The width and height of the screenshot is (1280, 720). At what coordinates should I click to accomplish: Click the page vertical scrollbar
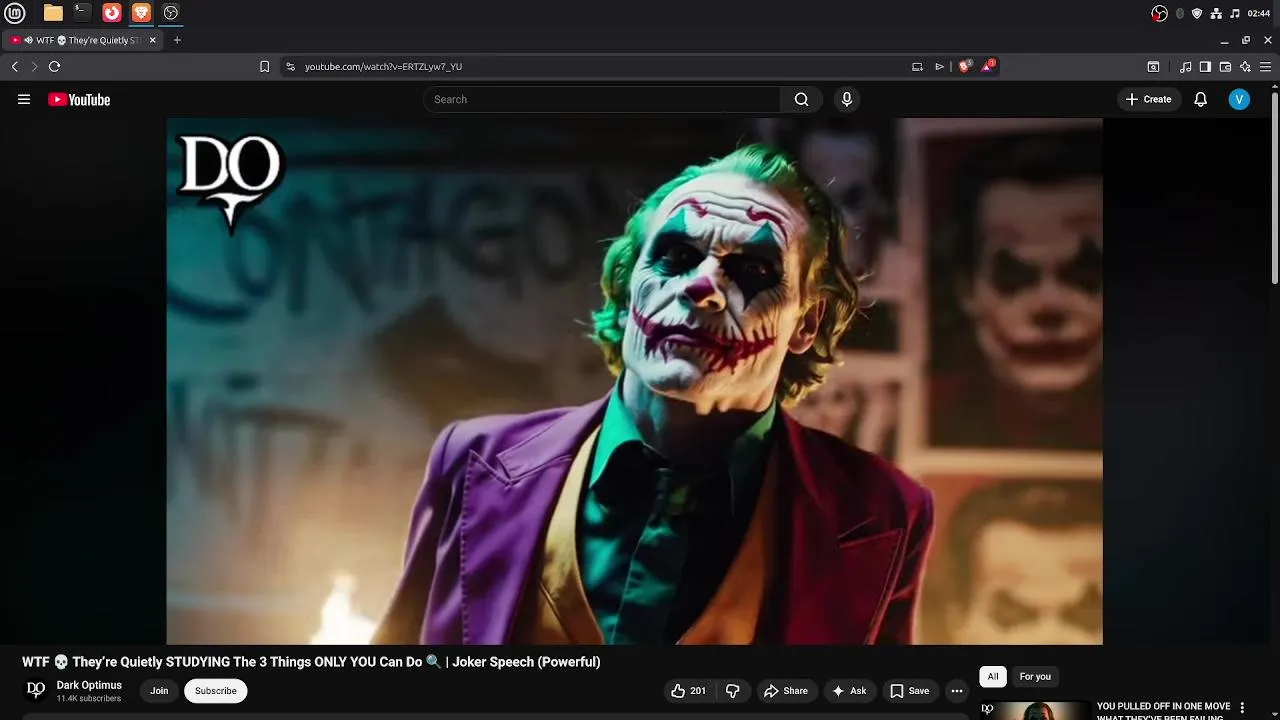point(1274,188)
